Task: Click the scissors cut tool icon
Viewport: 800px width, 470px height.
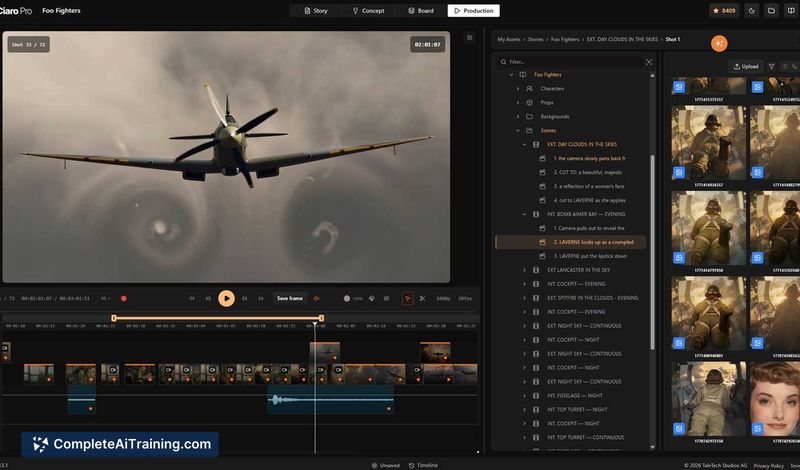Action: click(422, 299)
